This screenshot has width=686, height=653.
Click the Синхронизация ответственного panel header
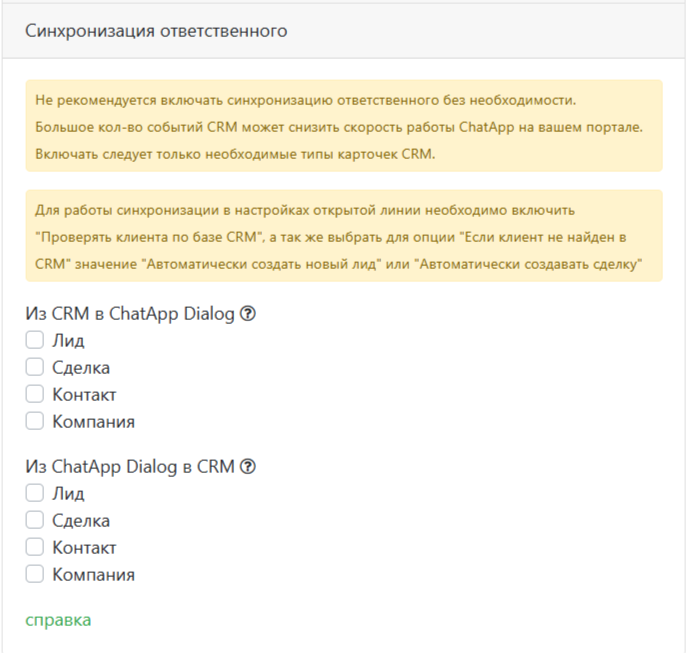(157, 31)
